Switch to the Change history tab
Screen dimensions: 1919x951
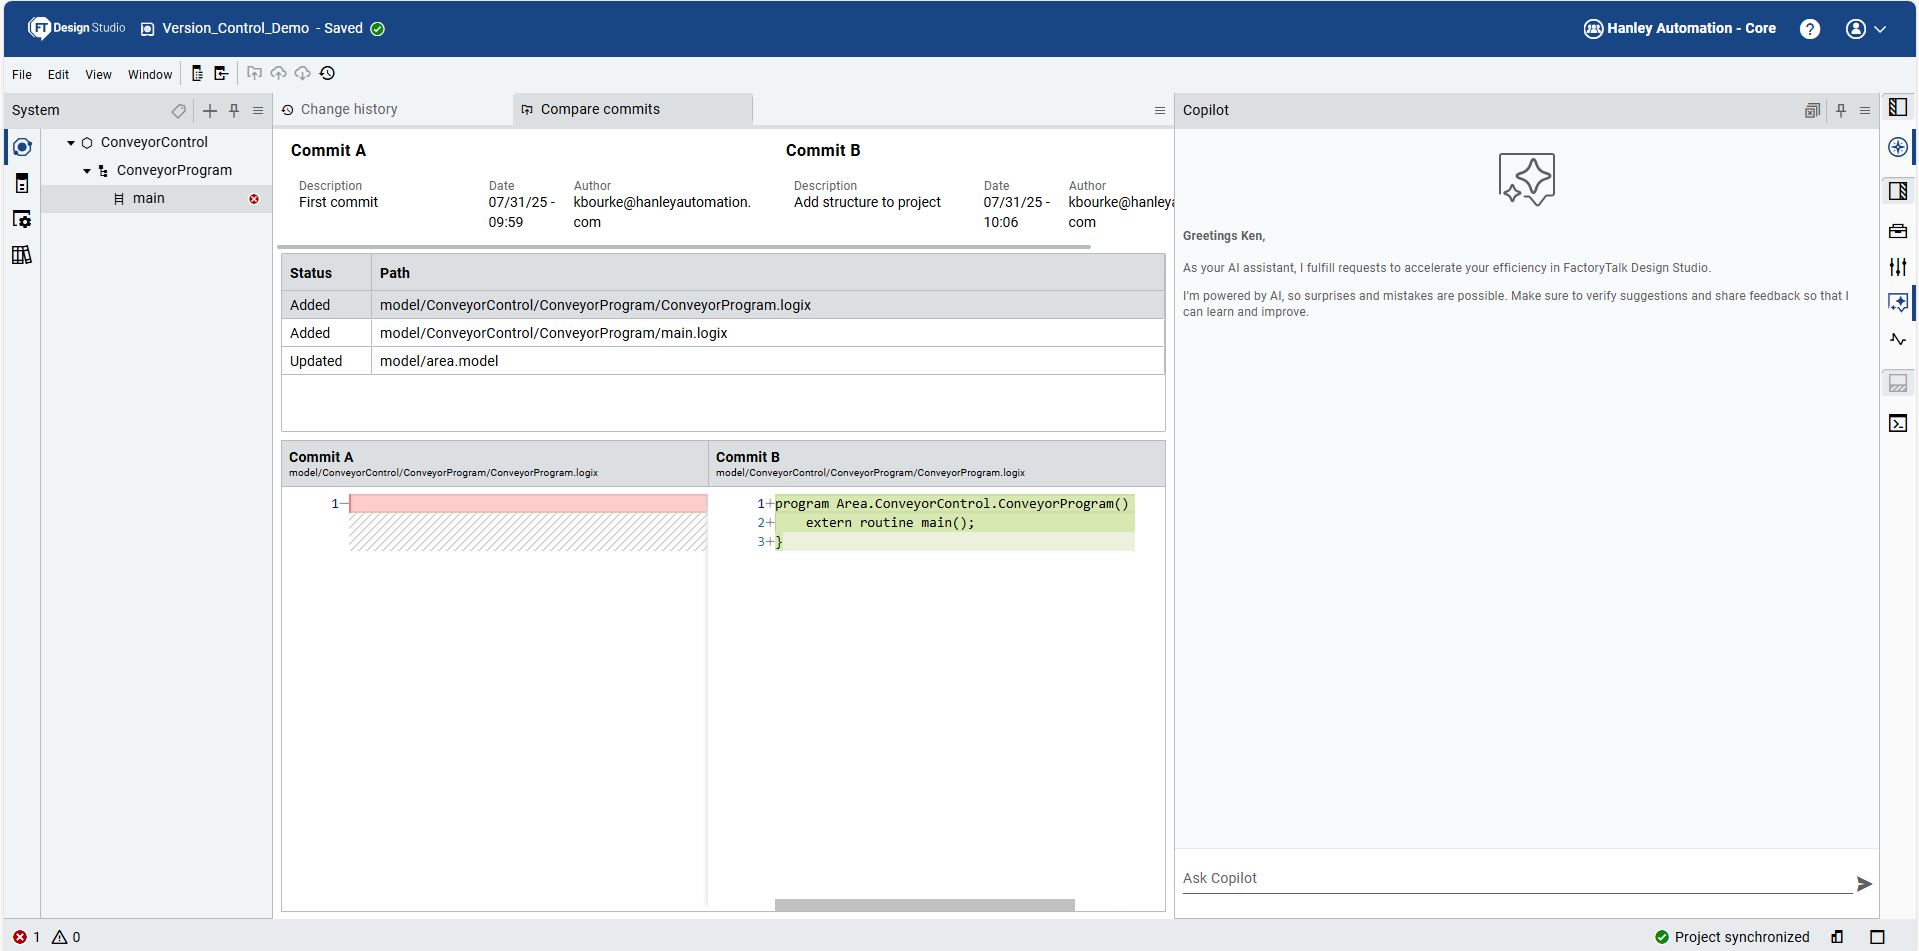pos(349,110)
